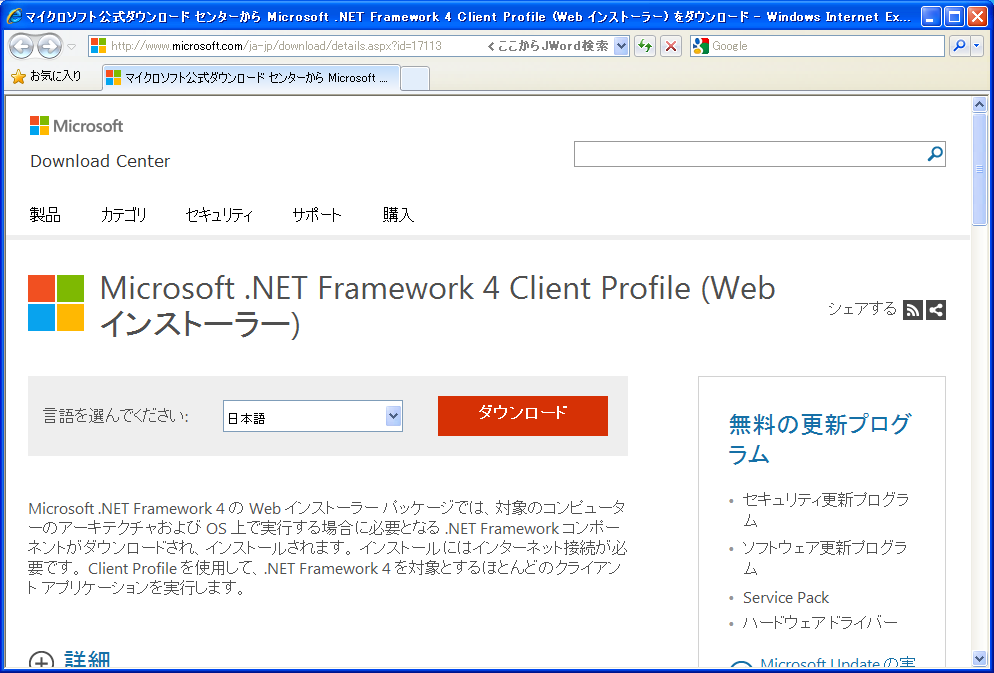The width and height of the screenshot is (994, 673).
Task: Click the Microsoft favicon in the address bar
Action: [x=98, y=46]
